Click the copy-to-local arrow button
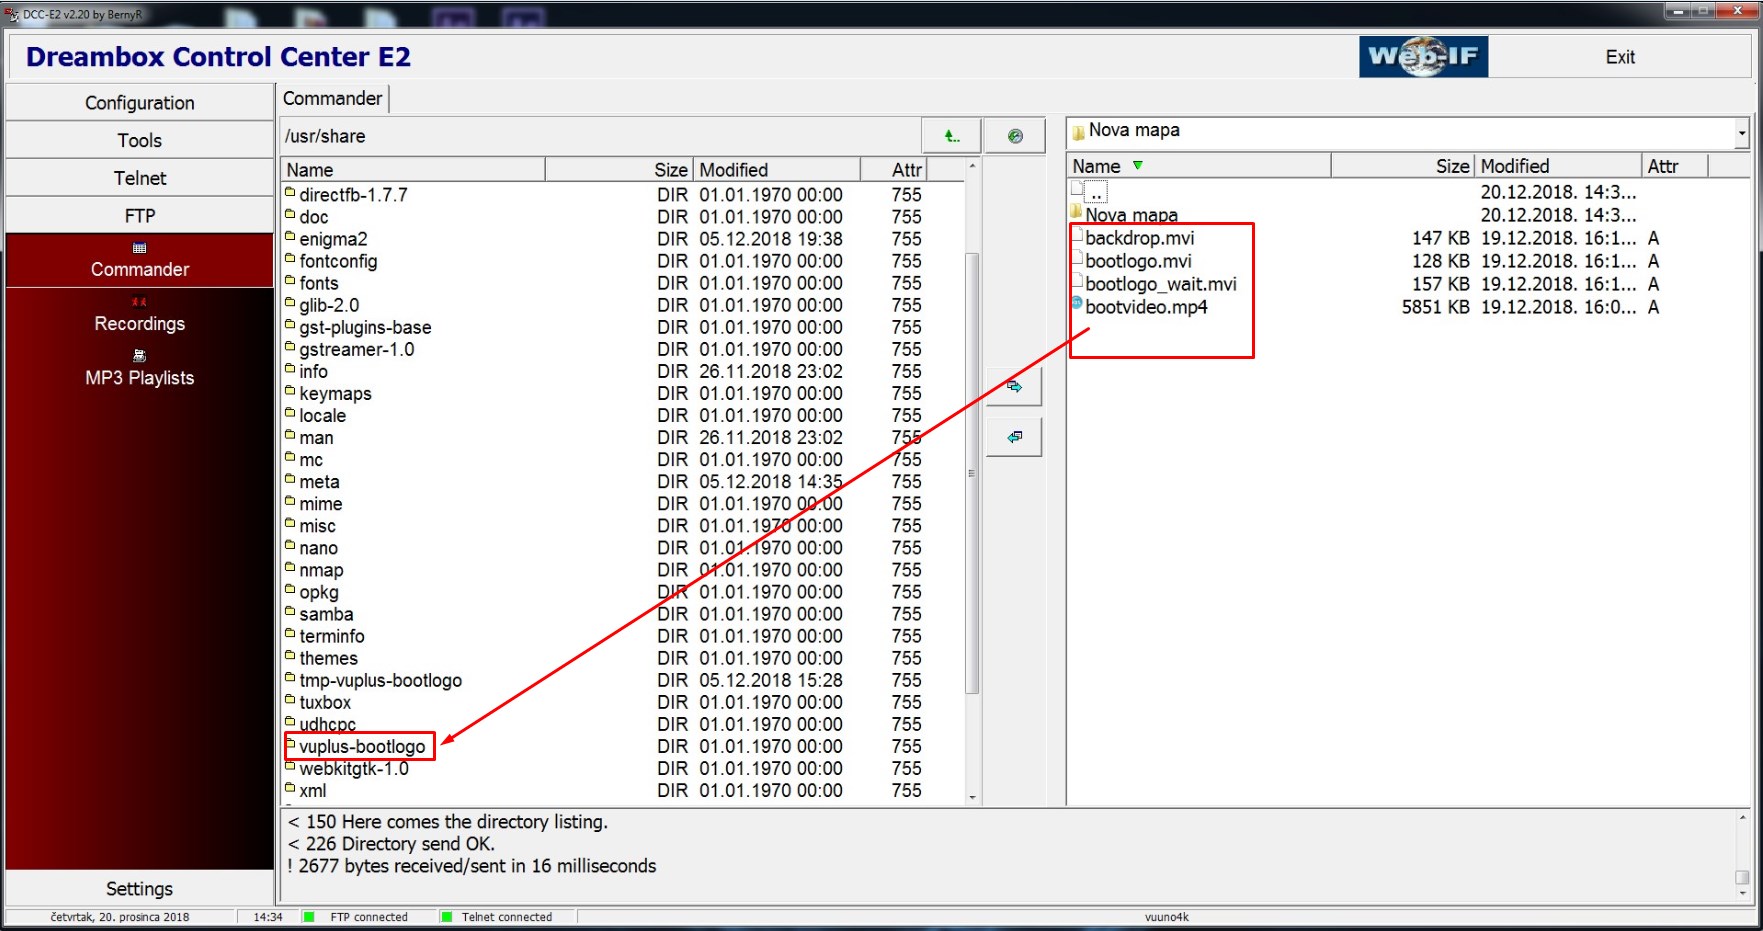The image size is (1763, 931). pos(1014,387)
